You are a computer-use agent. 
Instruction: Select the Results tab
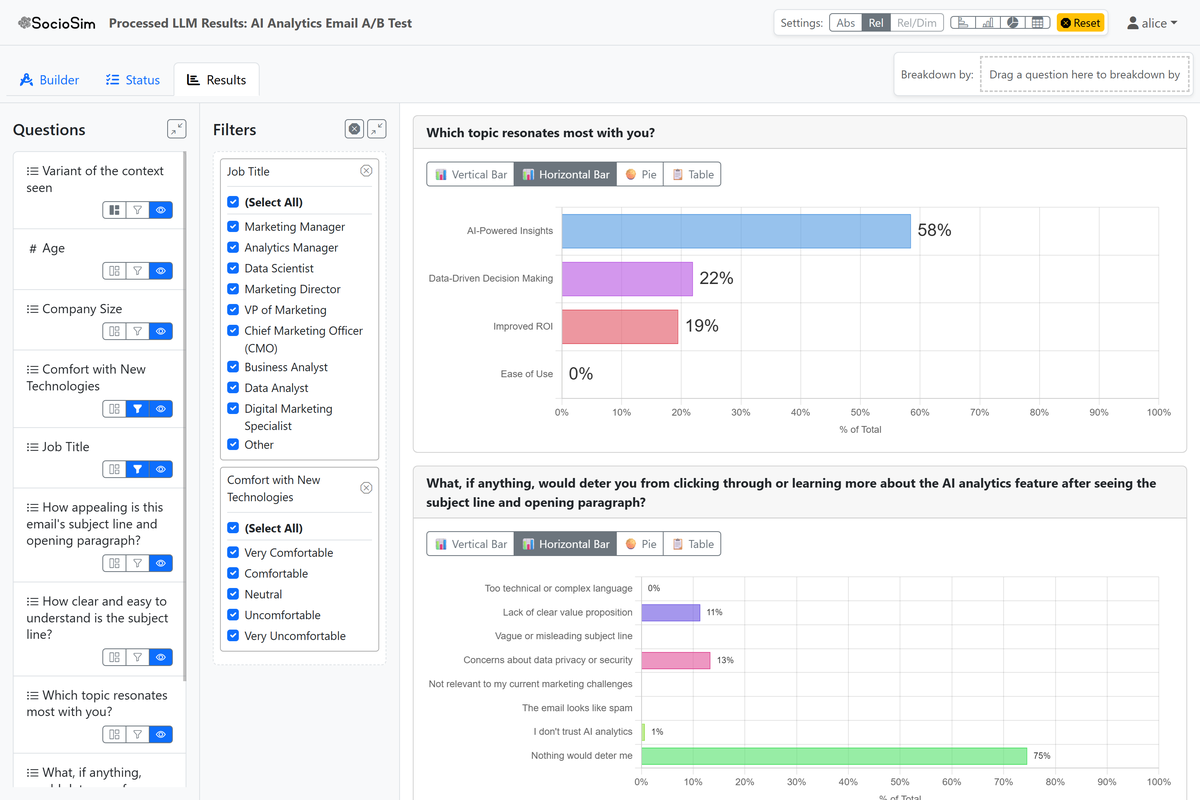217,80
